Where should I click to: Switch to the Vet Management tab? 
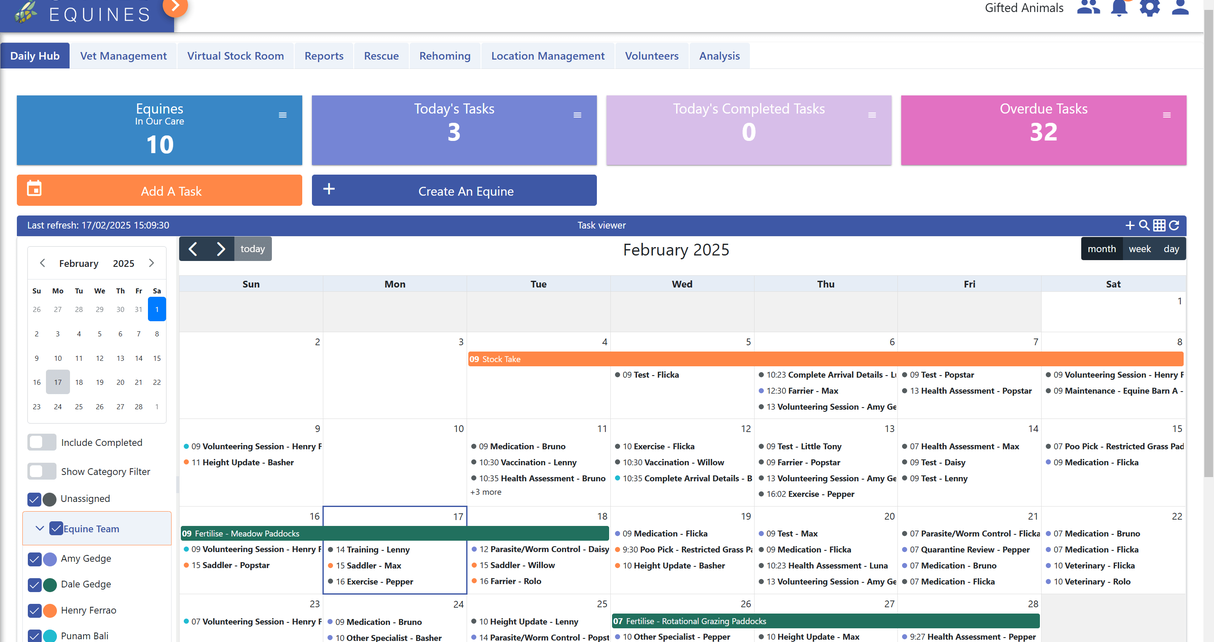click(123, 56)
